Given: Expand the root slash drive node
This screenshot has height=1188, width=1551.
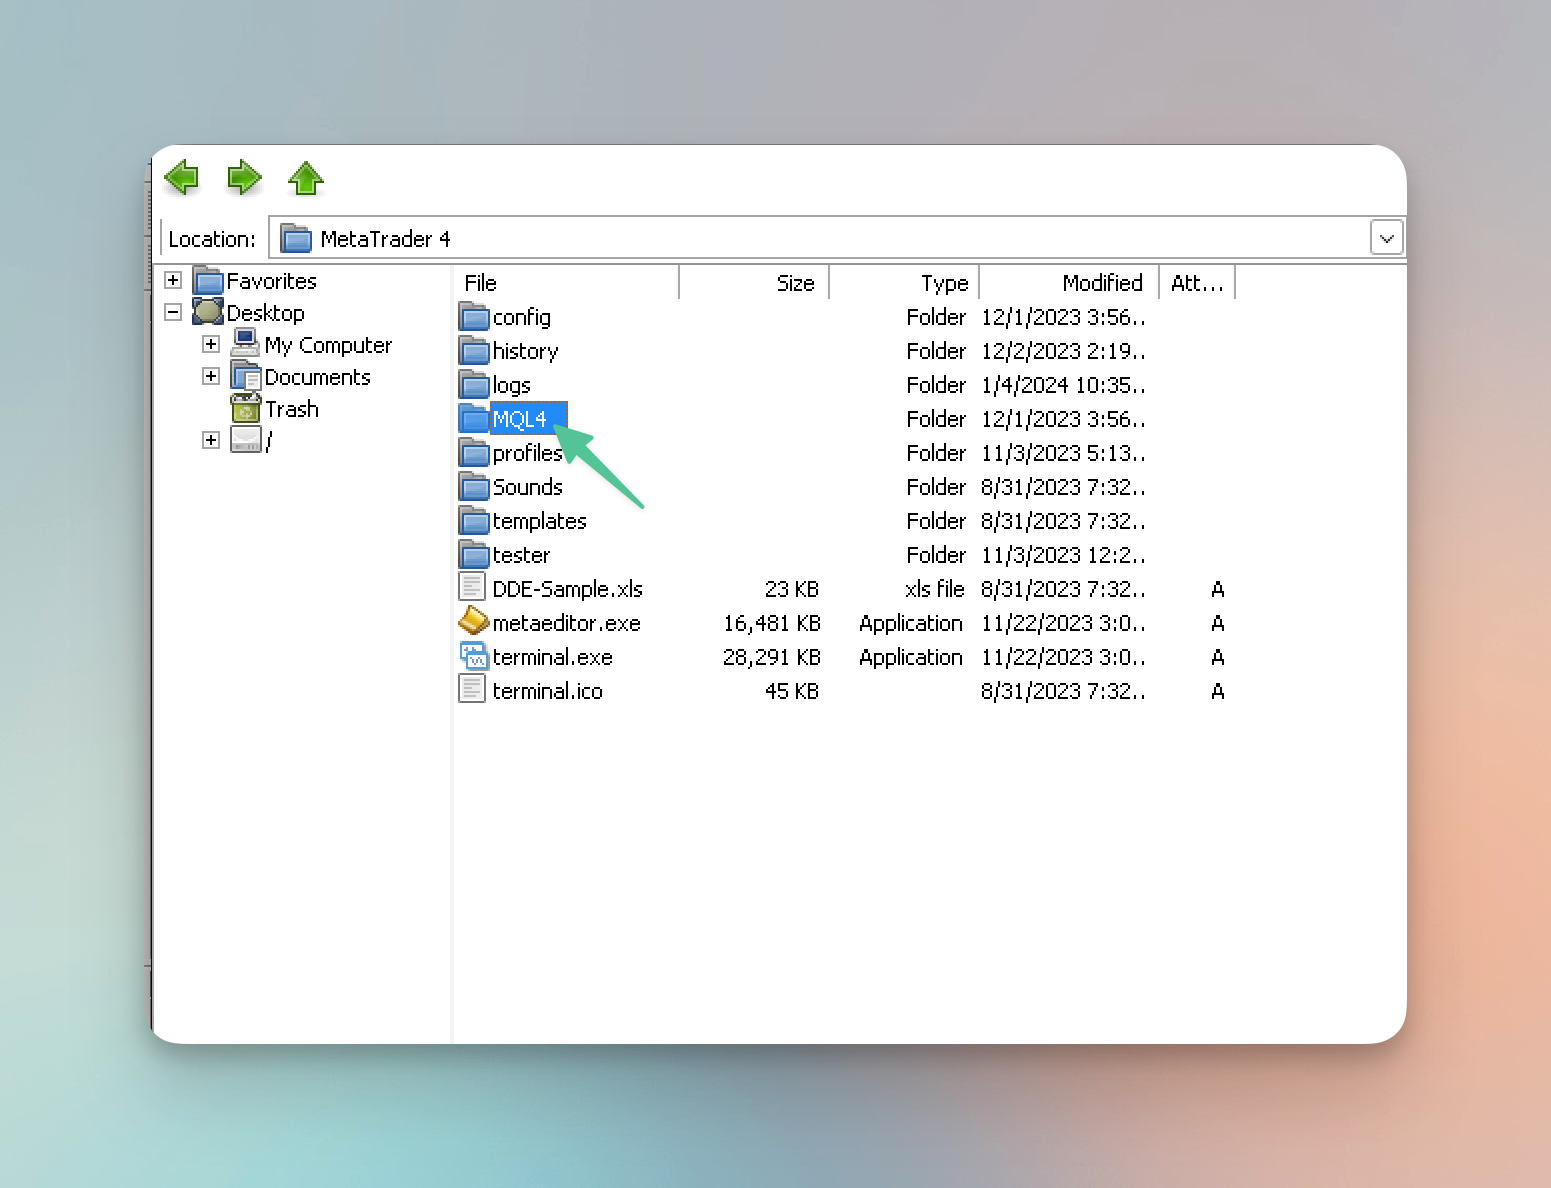Looking at the screenshot, I should pos(211,440).
